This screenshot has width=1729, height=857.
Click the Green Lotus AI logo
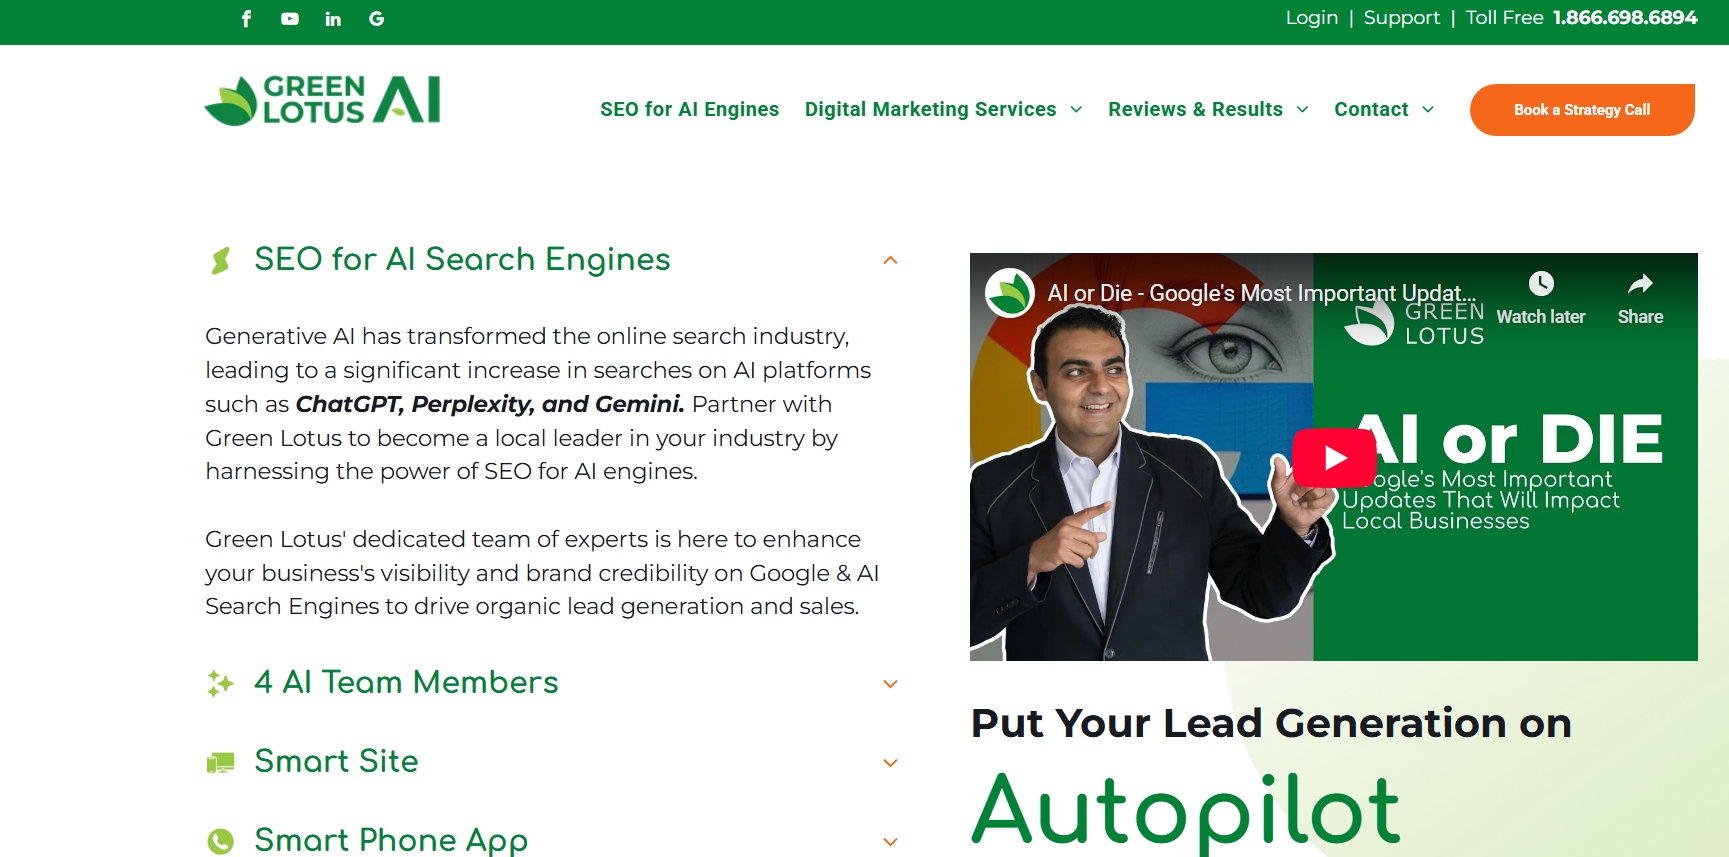pos(322,100)
